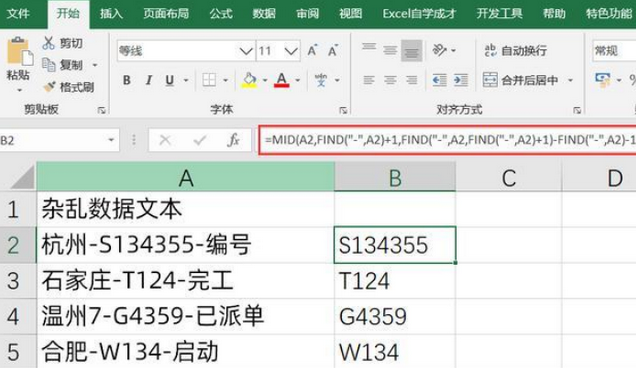The height and width of the screenshot is (368, 636).
Task: Click the accounting number format icon
Action: [603, 80]
